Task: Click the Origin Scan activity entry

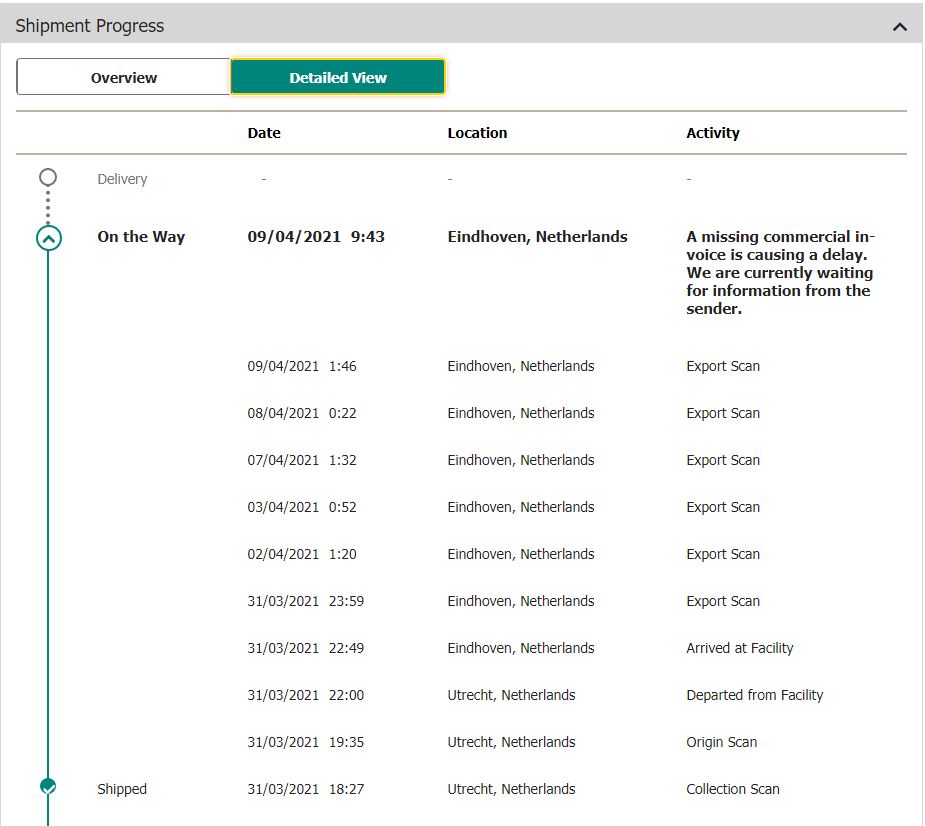Action: (x=722, y=742)
